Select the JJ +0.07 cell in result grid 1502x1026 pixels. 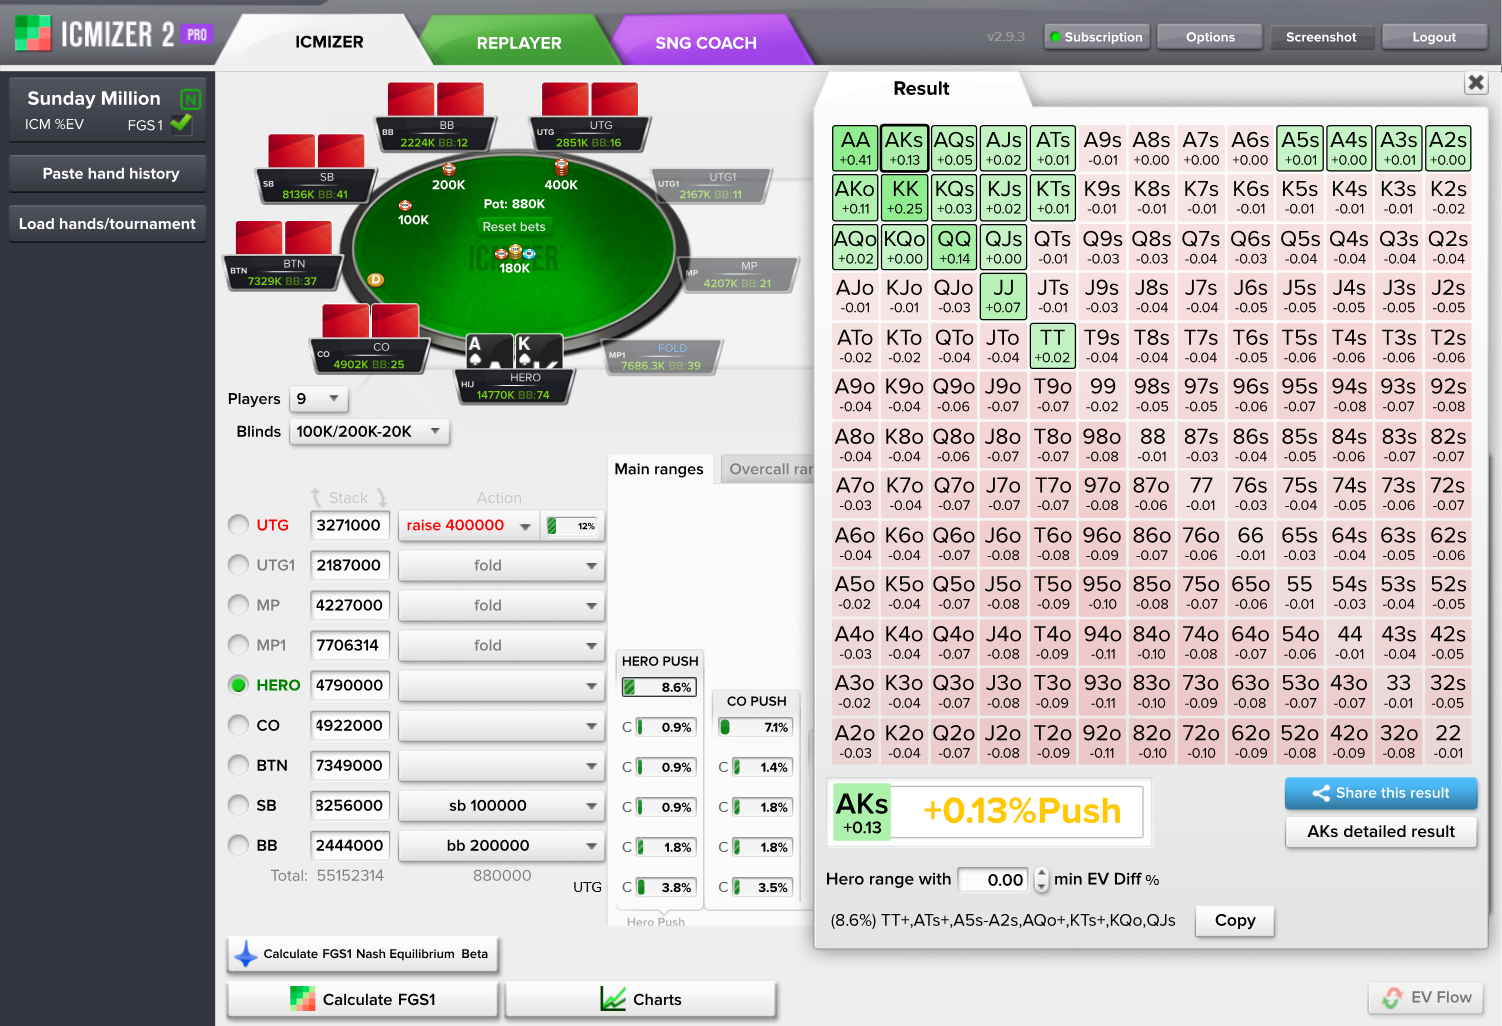(1003, 296)
